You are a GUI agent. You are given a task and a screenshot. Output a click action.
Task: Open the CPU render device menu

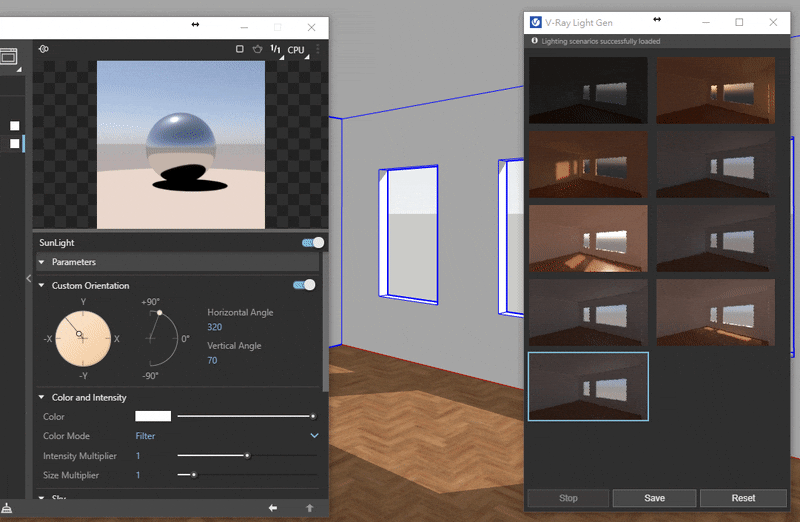(297, 50)
